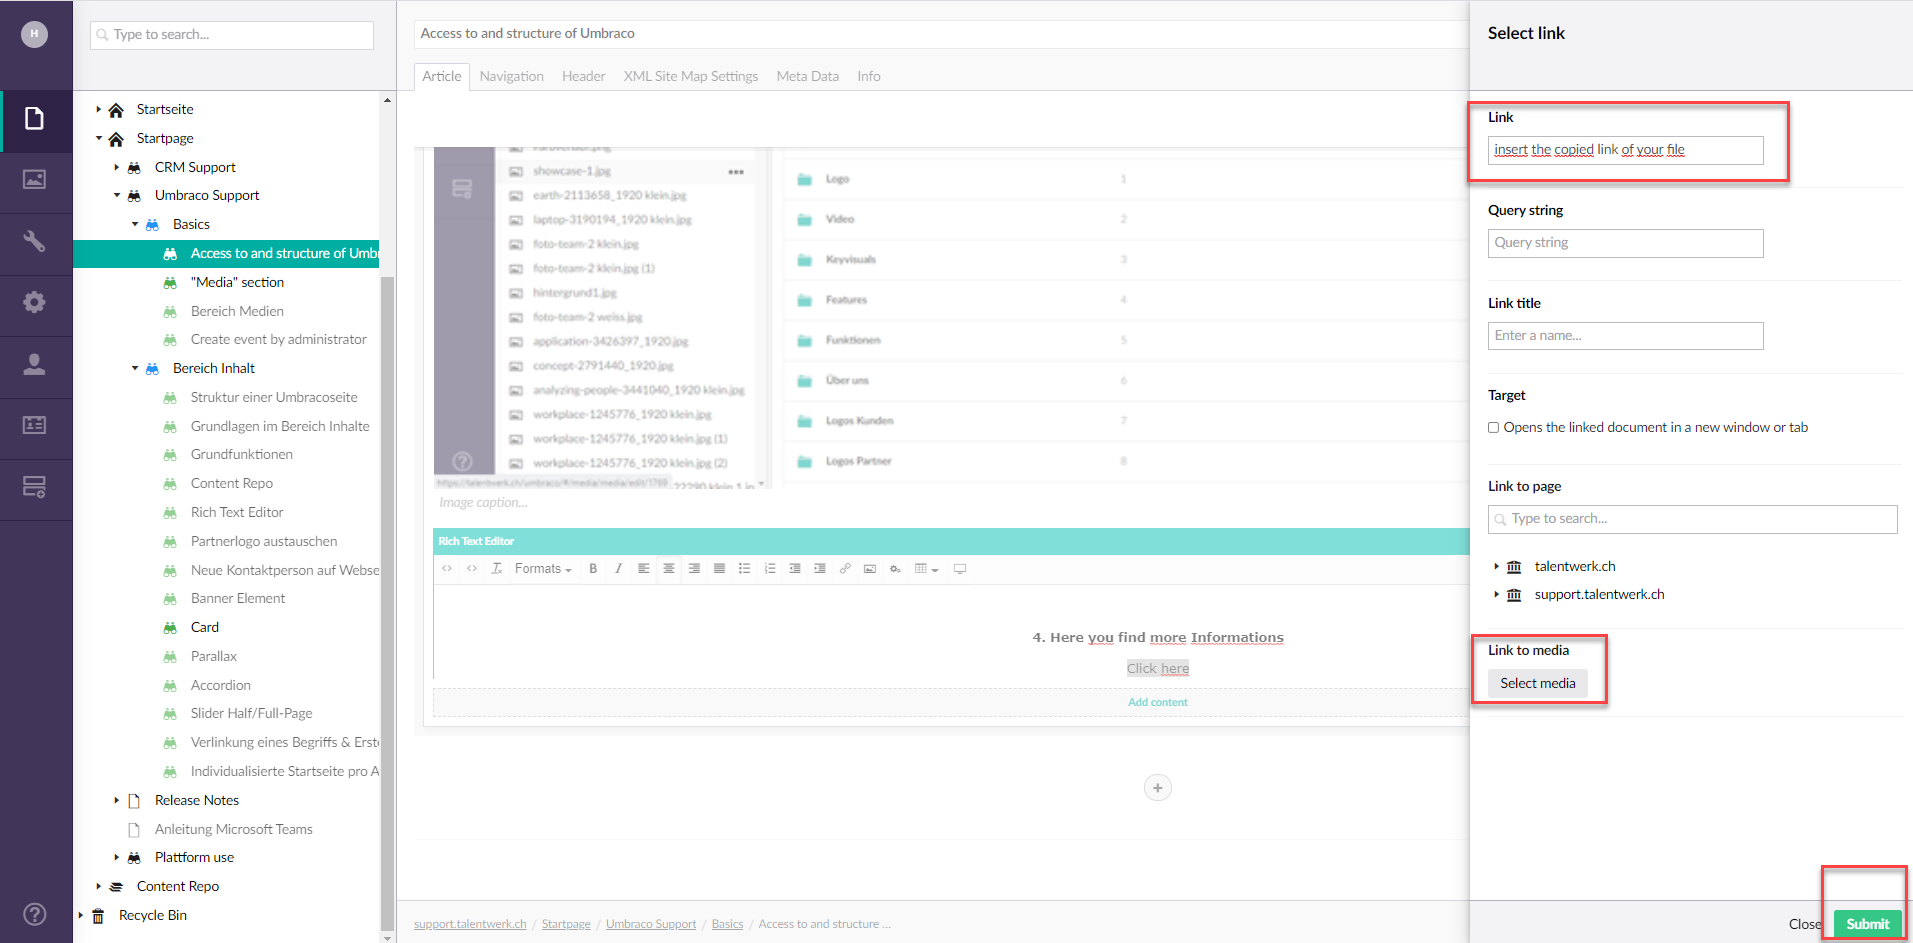Decrease indent in editor toolbar
The width and height of the screenshot is (1913, 943).
pos(795,569)
